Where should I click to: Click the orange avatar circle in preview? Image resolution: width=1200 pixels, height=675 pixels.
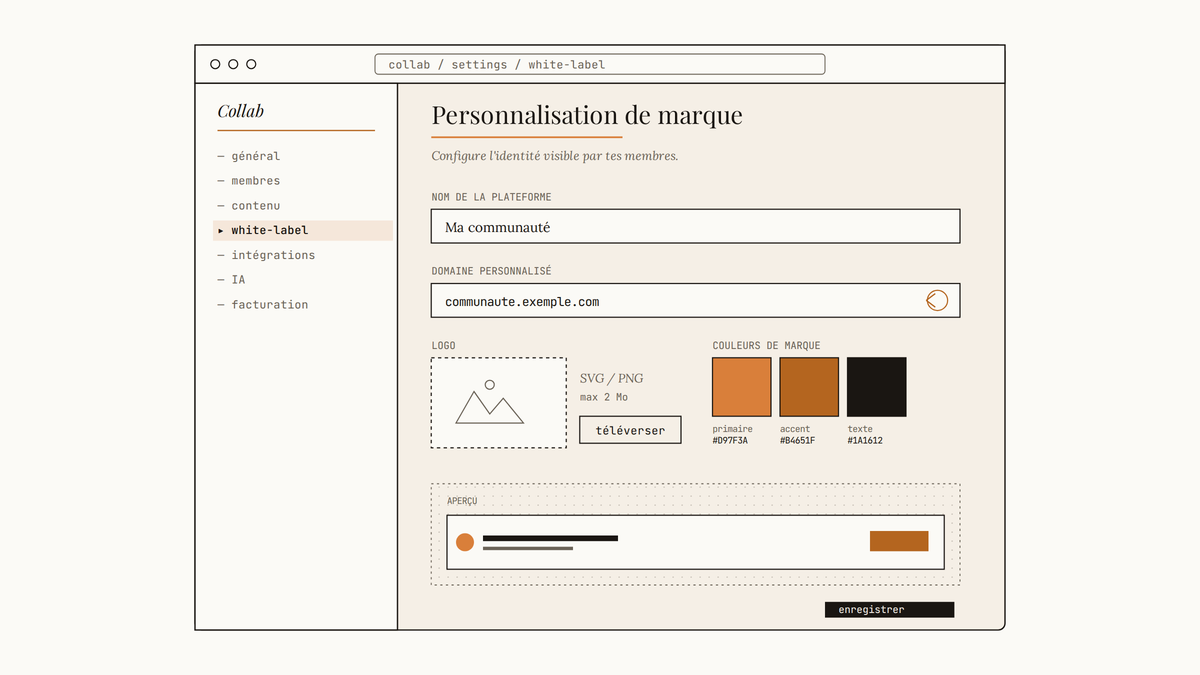[x=465, y=542]
